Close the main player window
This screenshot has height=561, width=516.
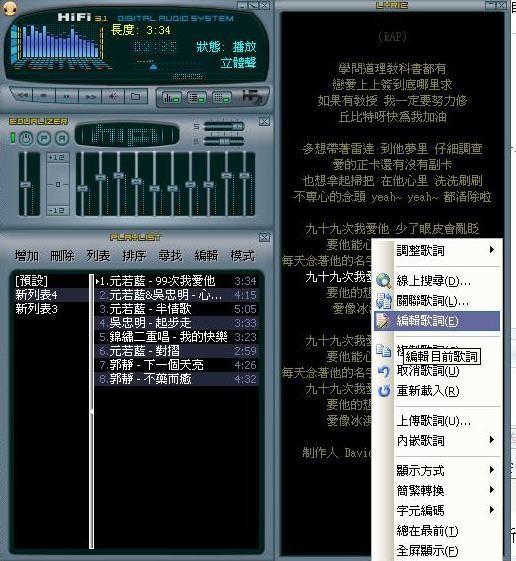265,5
